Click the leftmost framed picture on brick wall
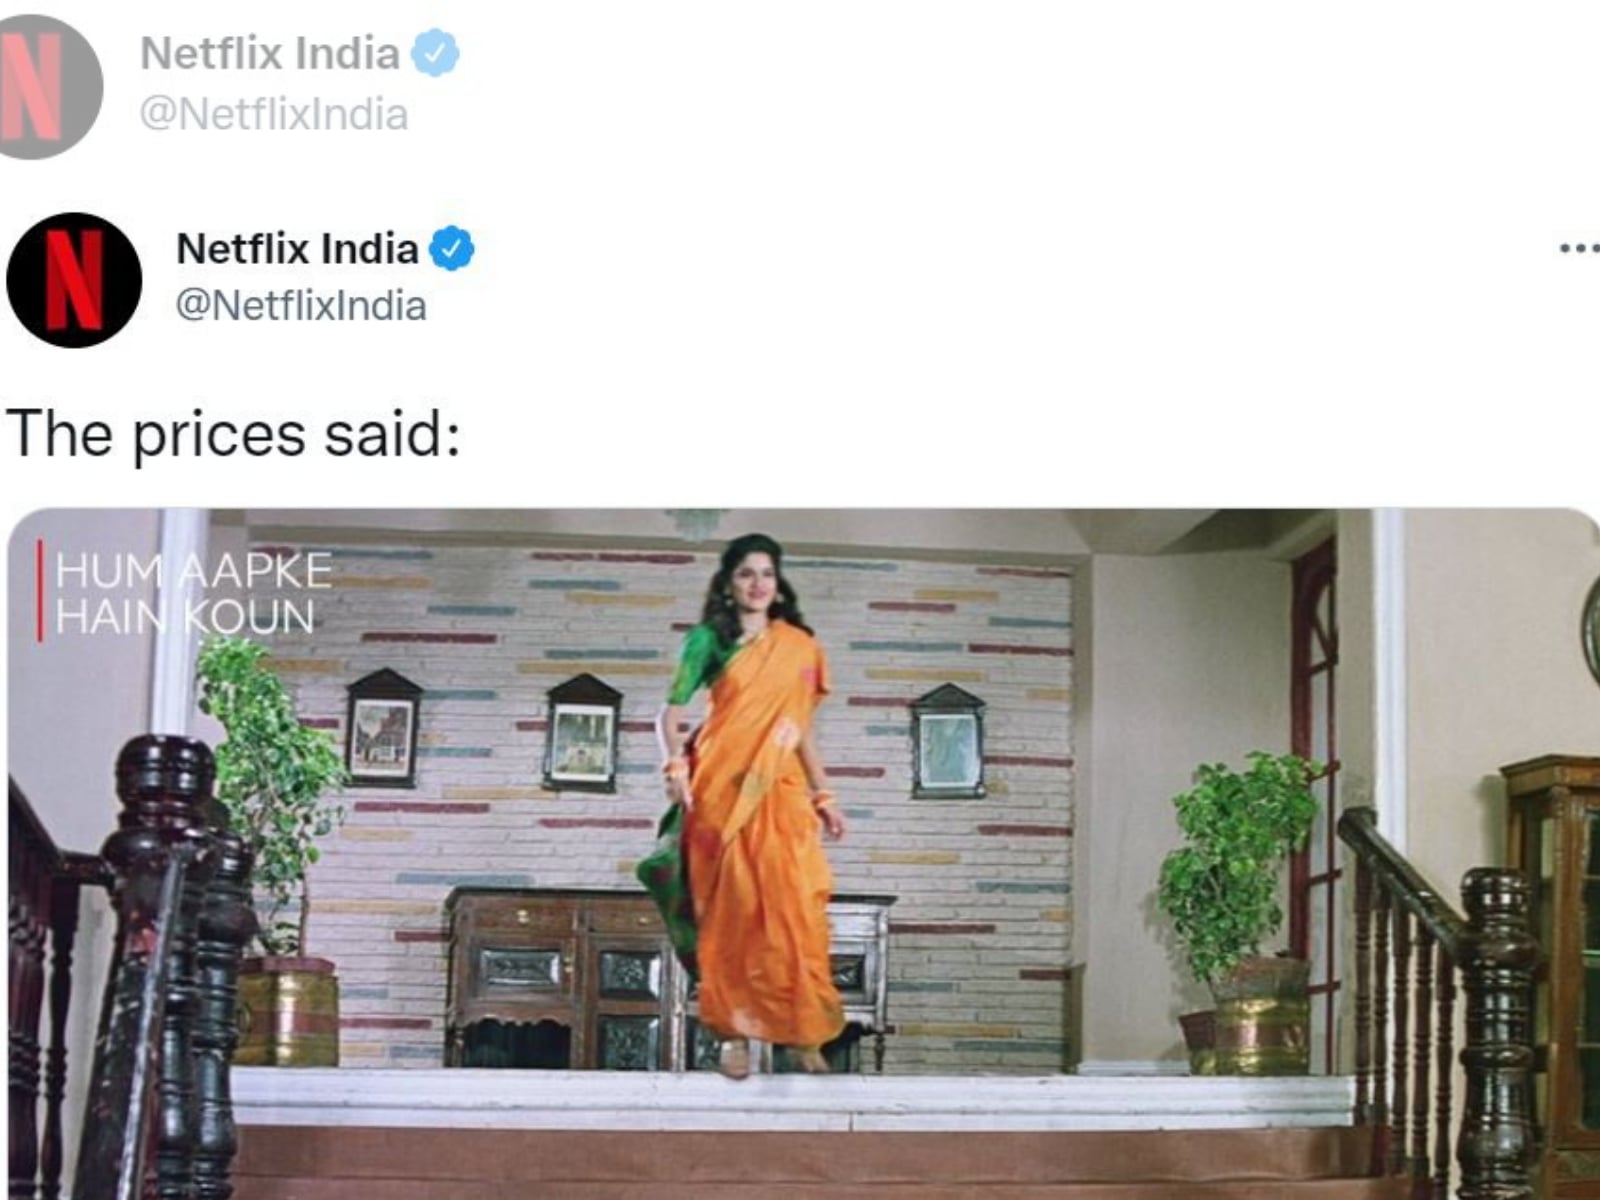 383,728
